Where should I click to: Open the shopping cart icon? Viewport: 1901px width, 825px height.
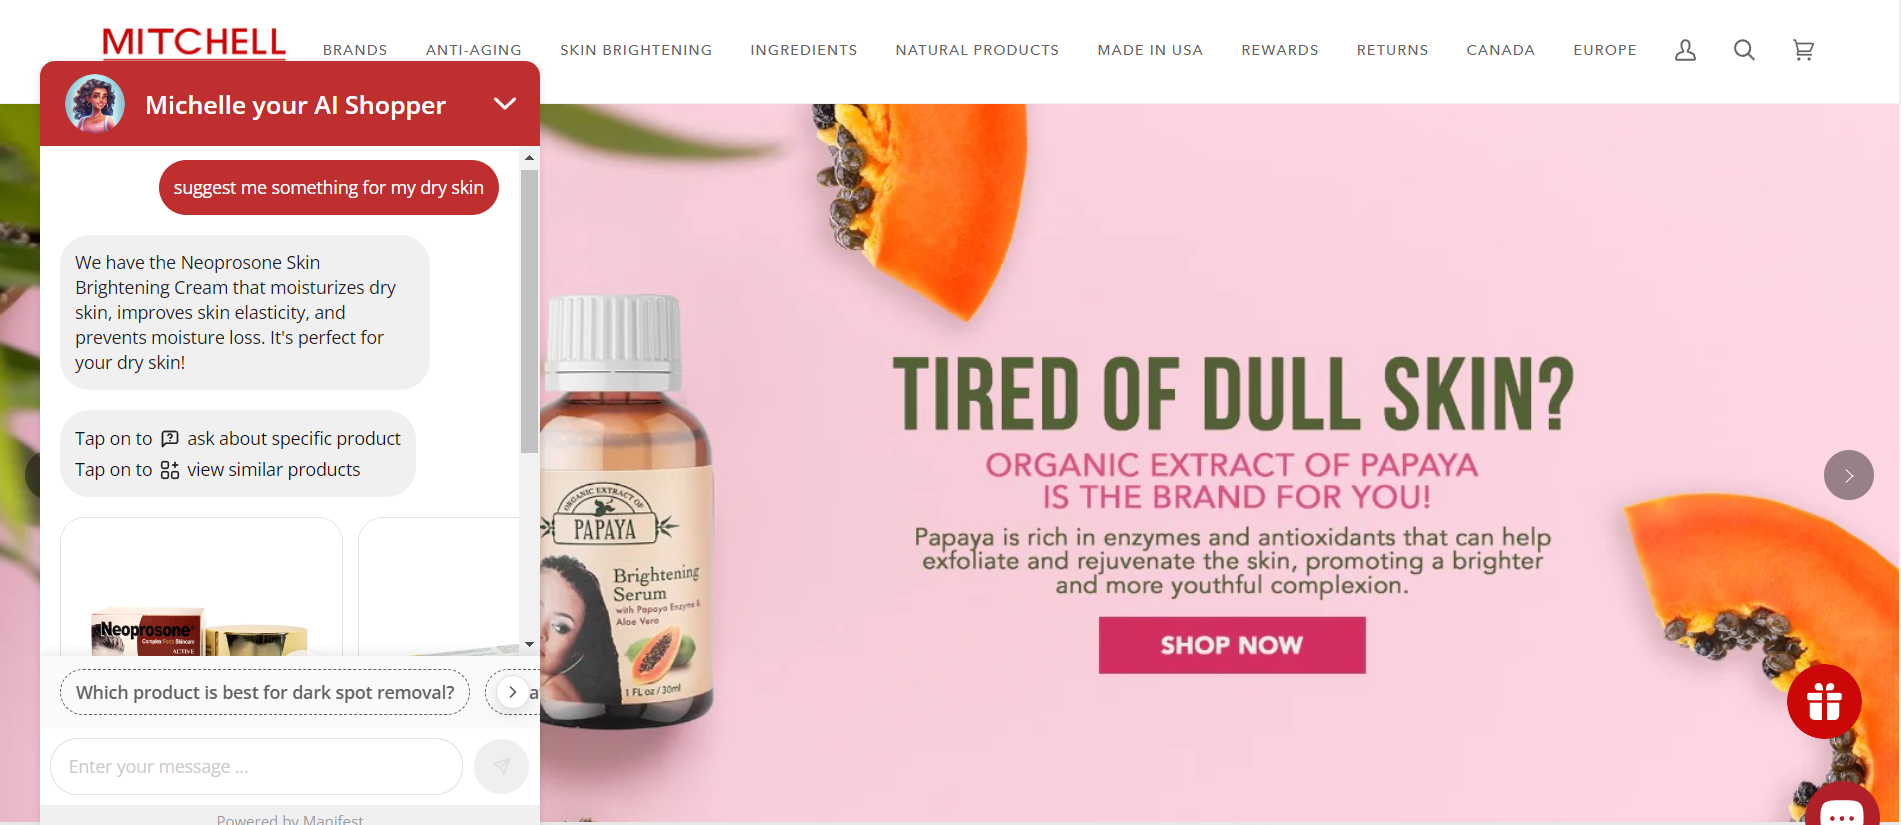click(x=1803, y=50)
